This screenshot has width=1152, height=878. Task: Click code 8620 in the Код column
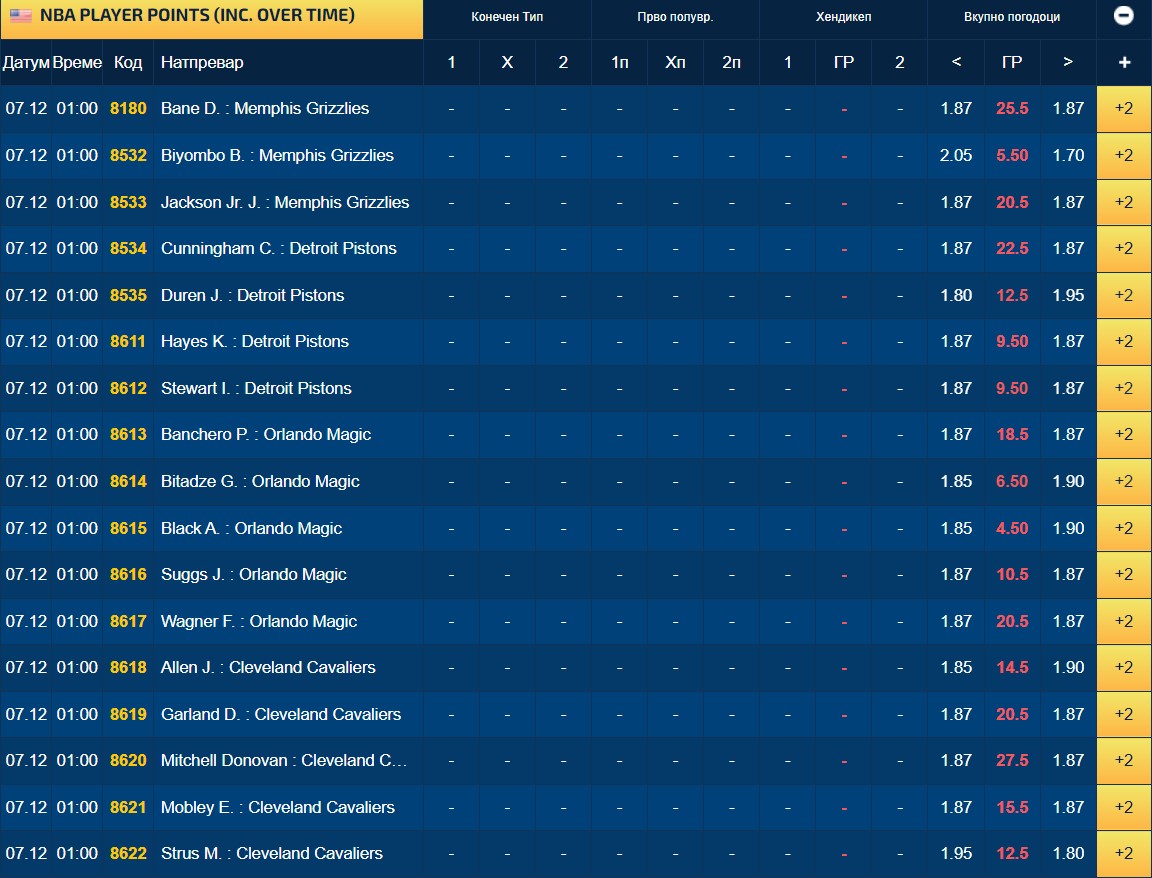129,760
